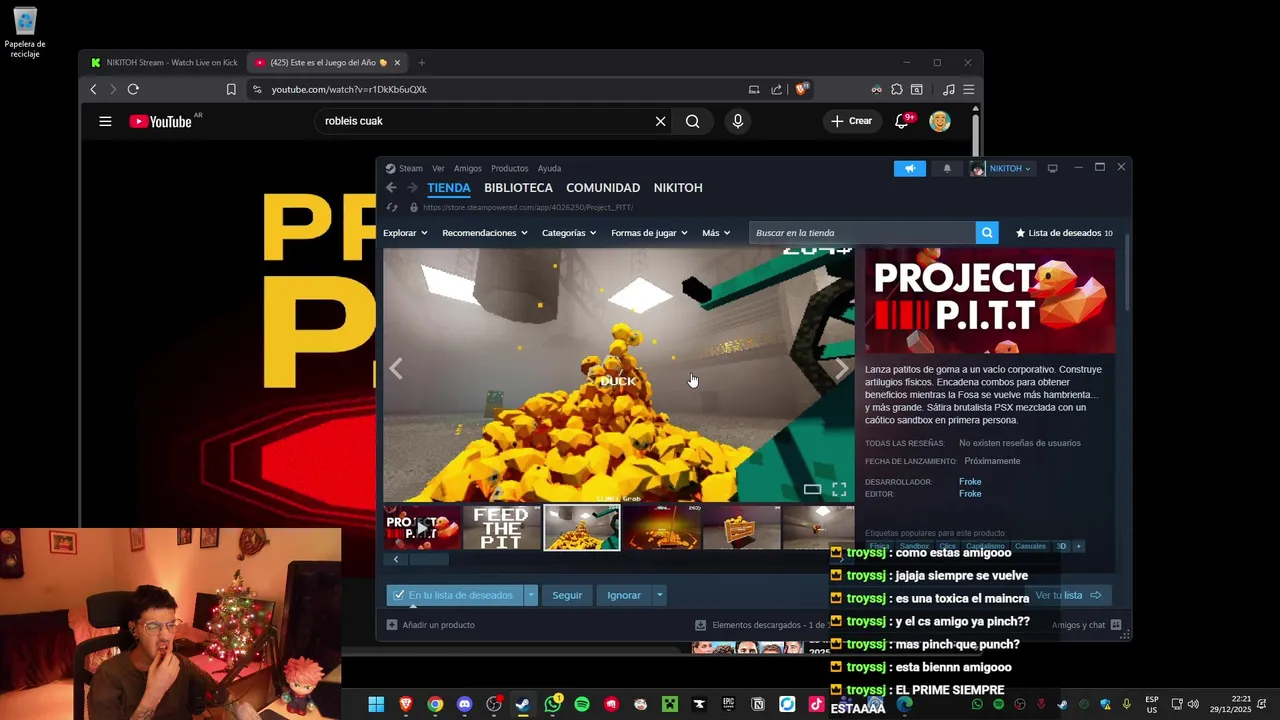Open TikTok from the taskbar
The height and width of the screenshot is (720, 1280).
(x=816, y=705)
